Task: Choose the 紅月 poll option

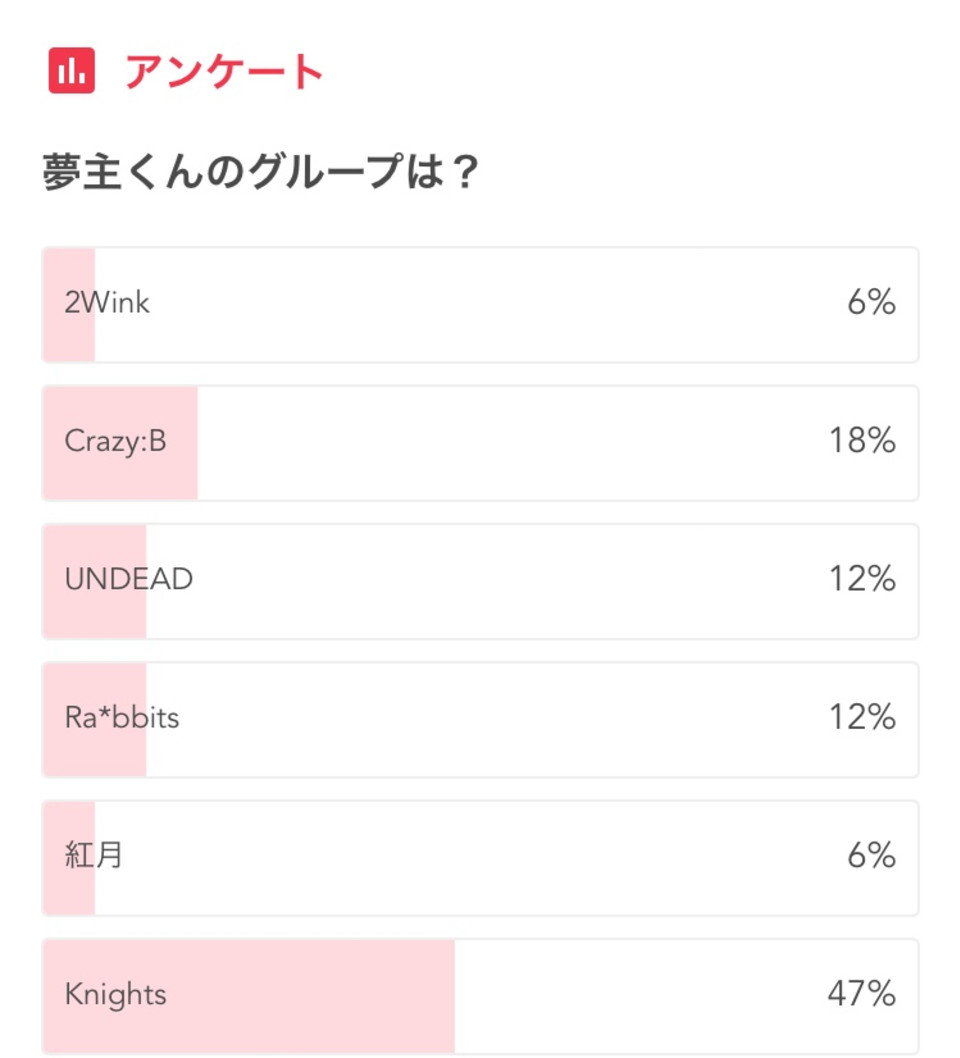Action: pyautogui.click(x=480, y=858)
